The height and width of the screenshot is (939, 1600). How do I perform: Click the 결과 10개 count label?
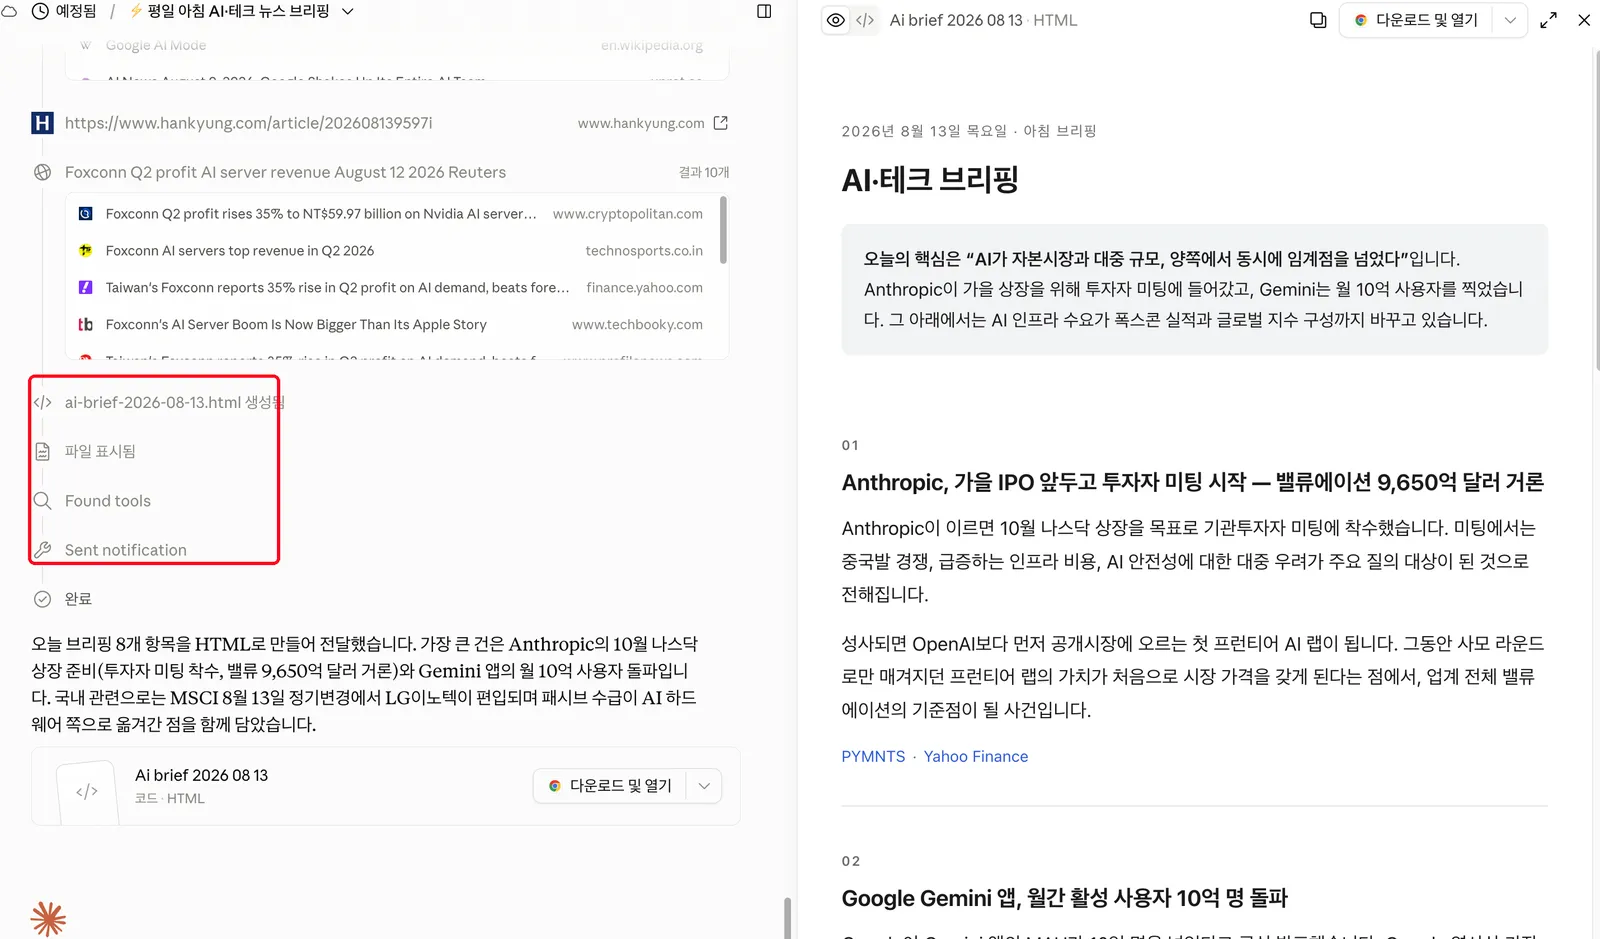(704, 172)
